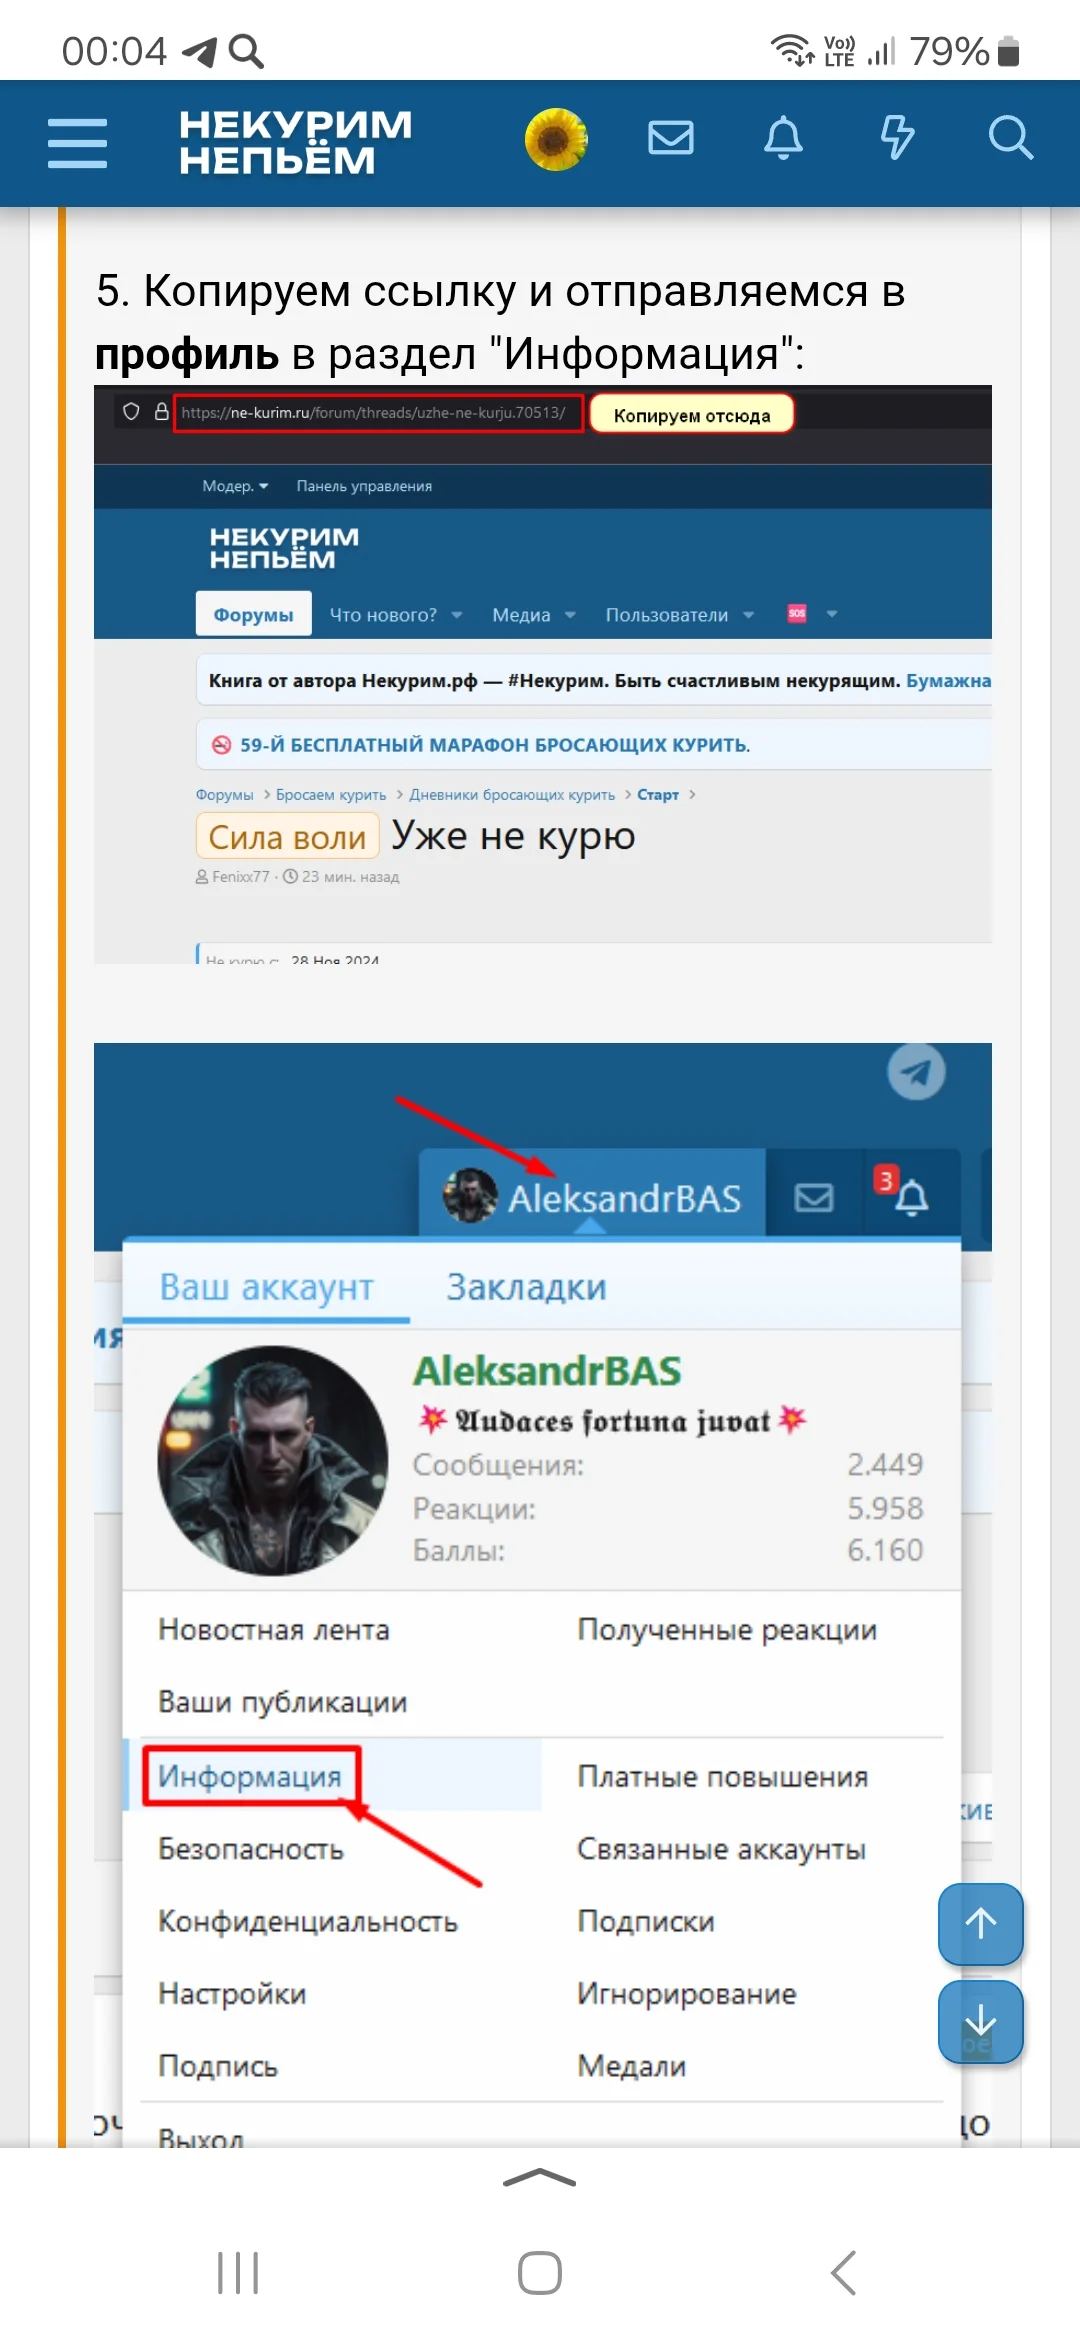Tap battery indicator in status bar

click(1009, 51)
